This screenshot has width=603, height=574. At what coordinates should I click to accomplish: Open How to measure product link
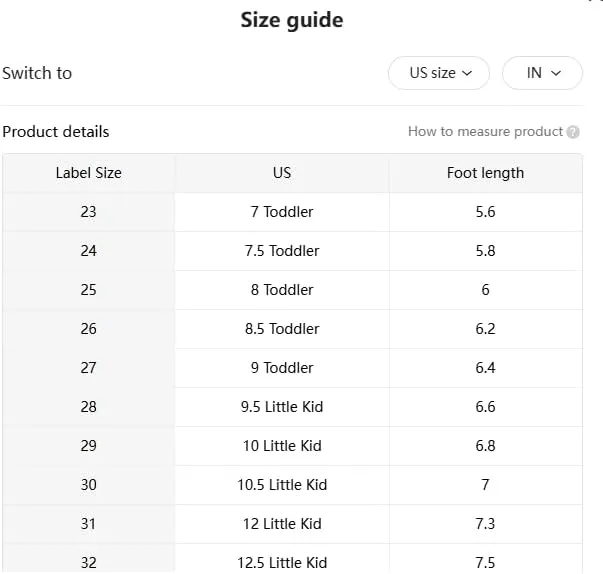pos(485,131)
